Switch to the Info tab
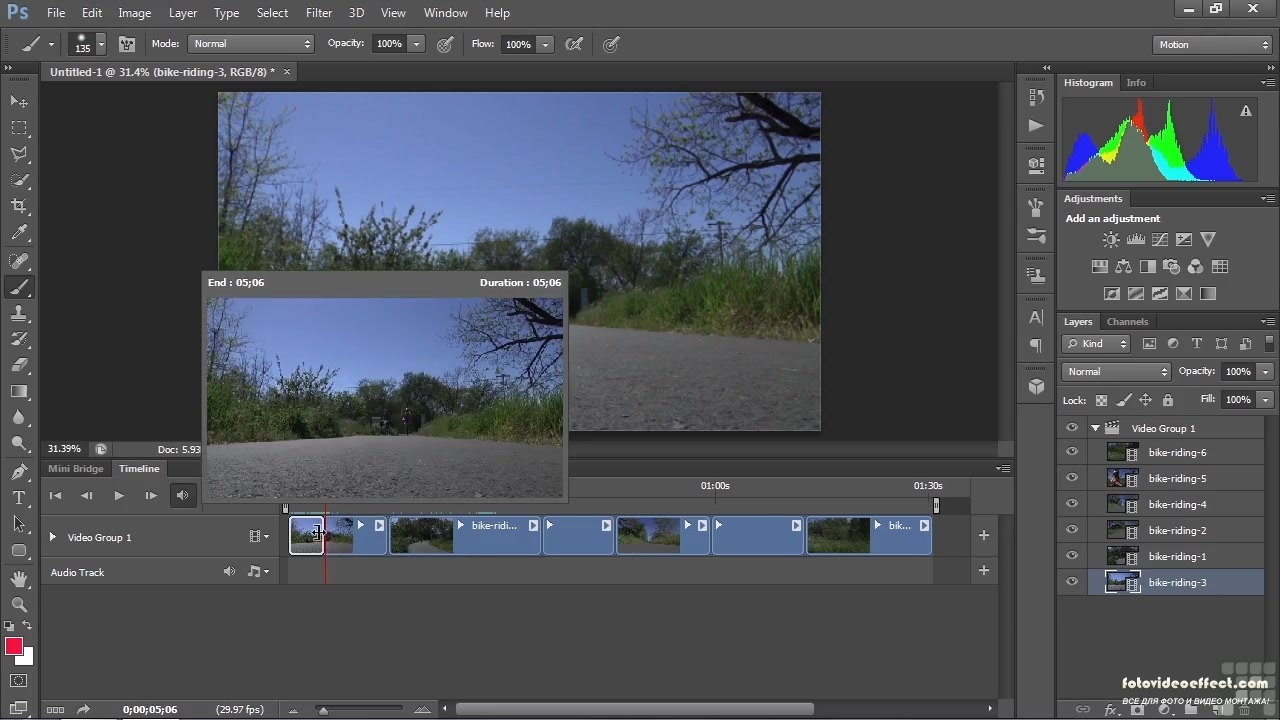The width and height of the screenshot is (1280, 720). [x=1136, y=82]
